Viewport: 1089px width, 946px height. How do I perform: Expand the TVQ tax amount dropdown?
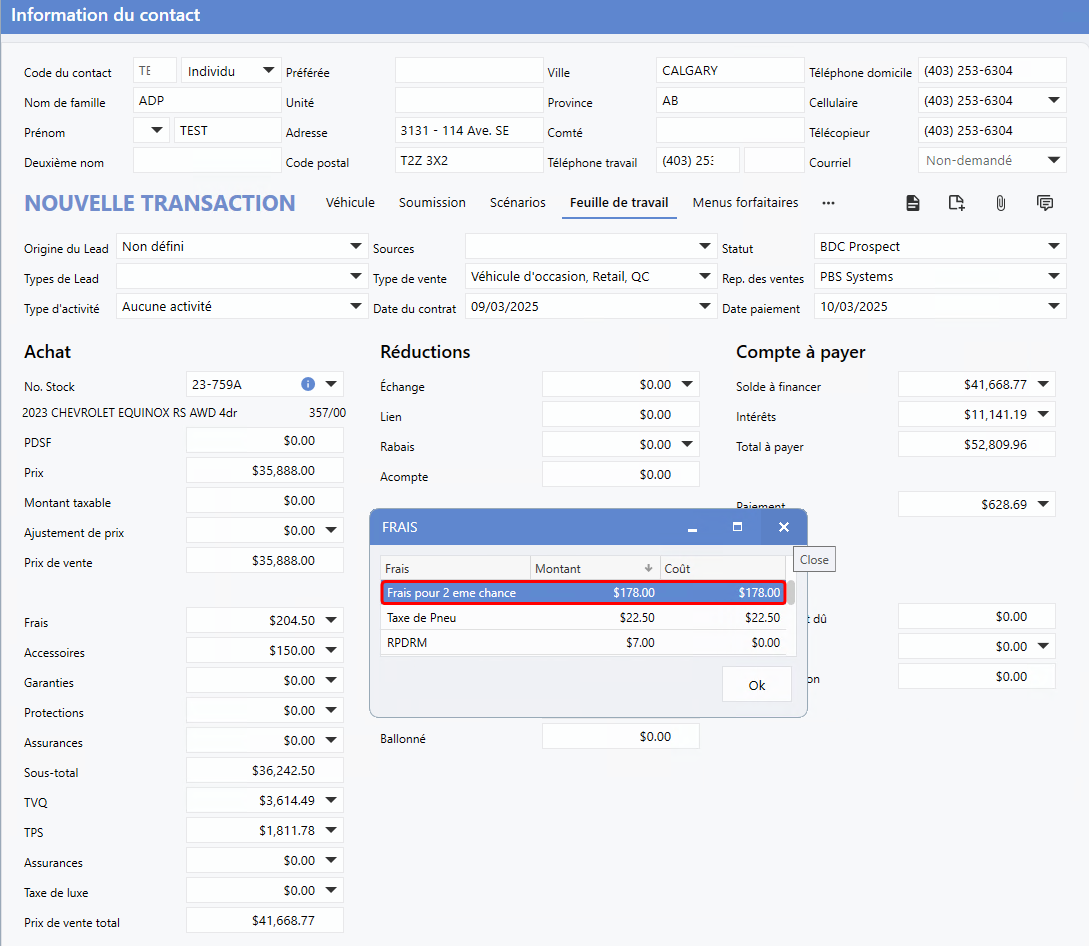pyautogui.click(x=332, y=801)
